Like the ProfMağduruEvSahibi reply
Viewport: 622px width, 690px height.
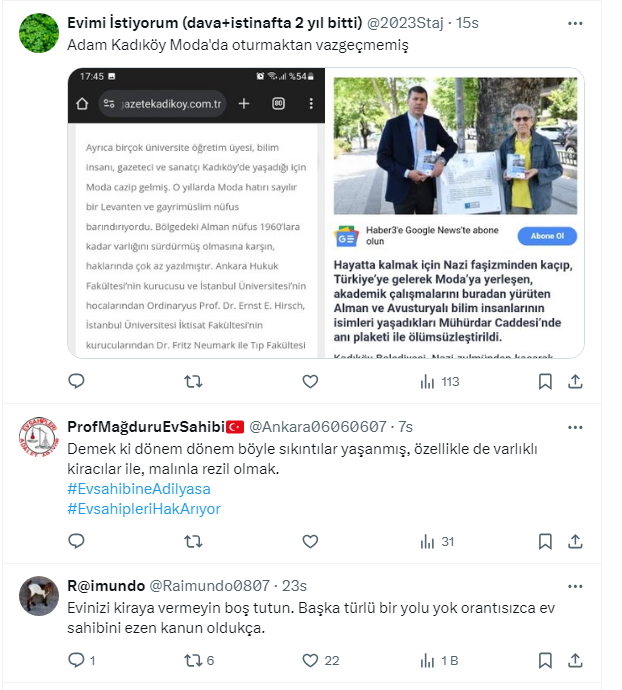310,541
